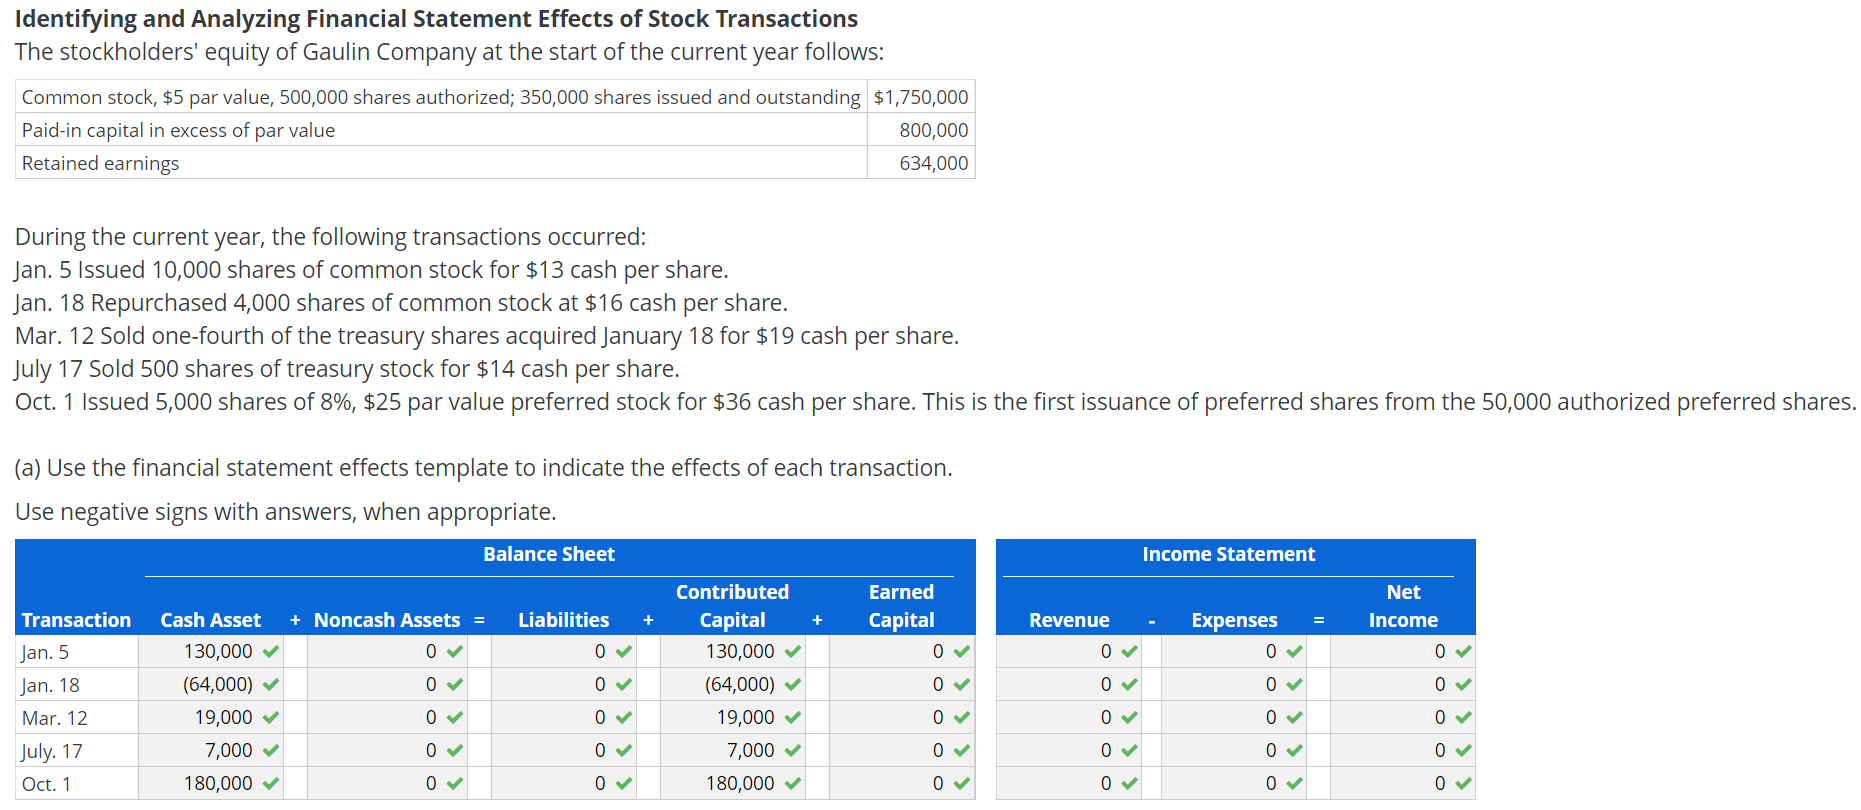Click the Paid-in capital in excess label
This screenshot has width=1861, height=810.
(178, 130)
